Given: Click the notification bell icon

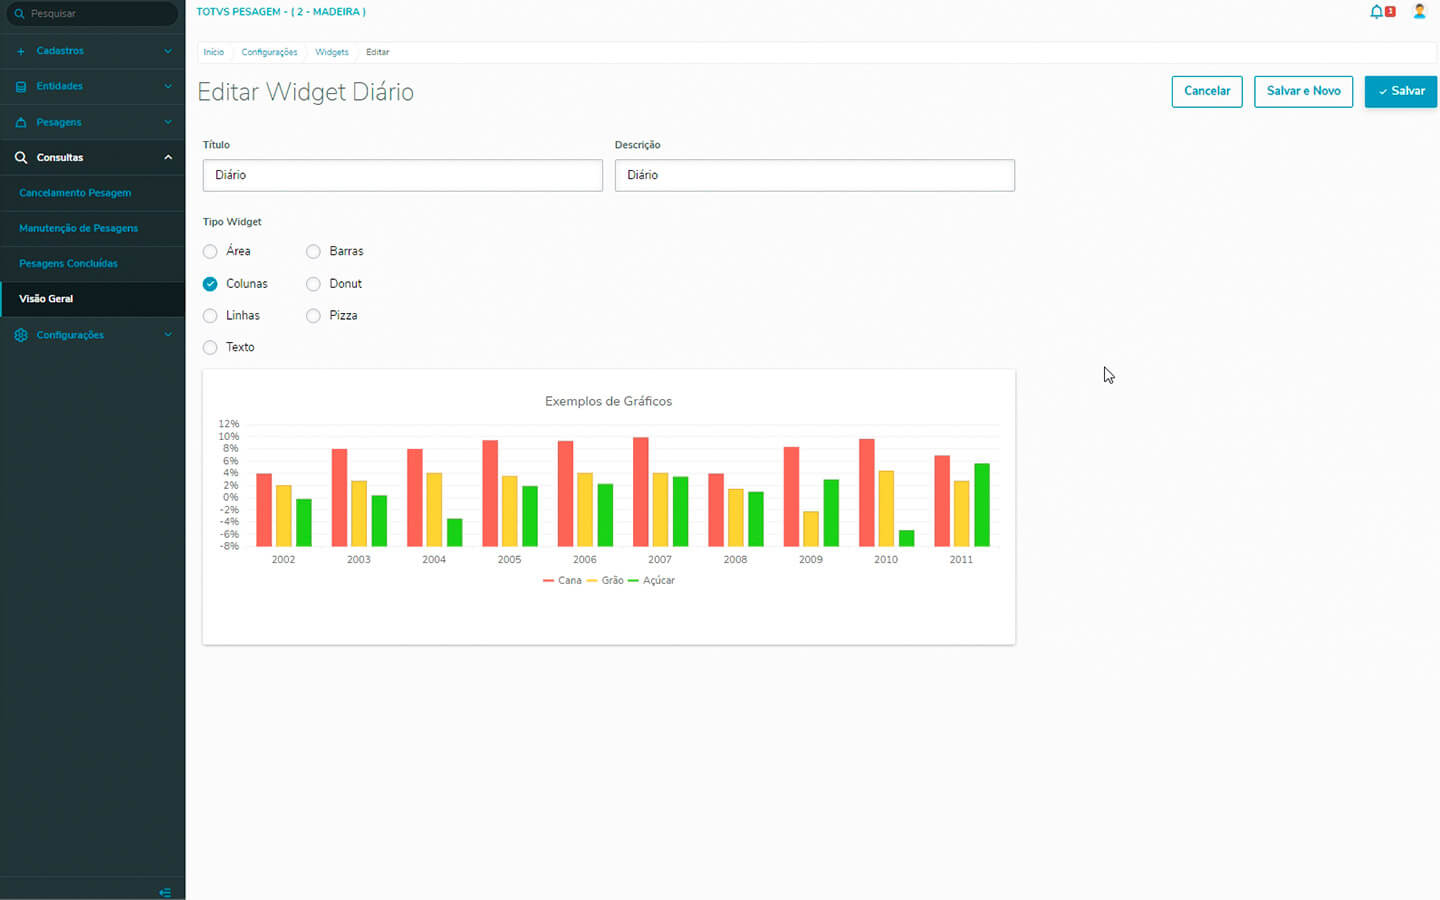Looking at the screenshot, I should 1377,12.
